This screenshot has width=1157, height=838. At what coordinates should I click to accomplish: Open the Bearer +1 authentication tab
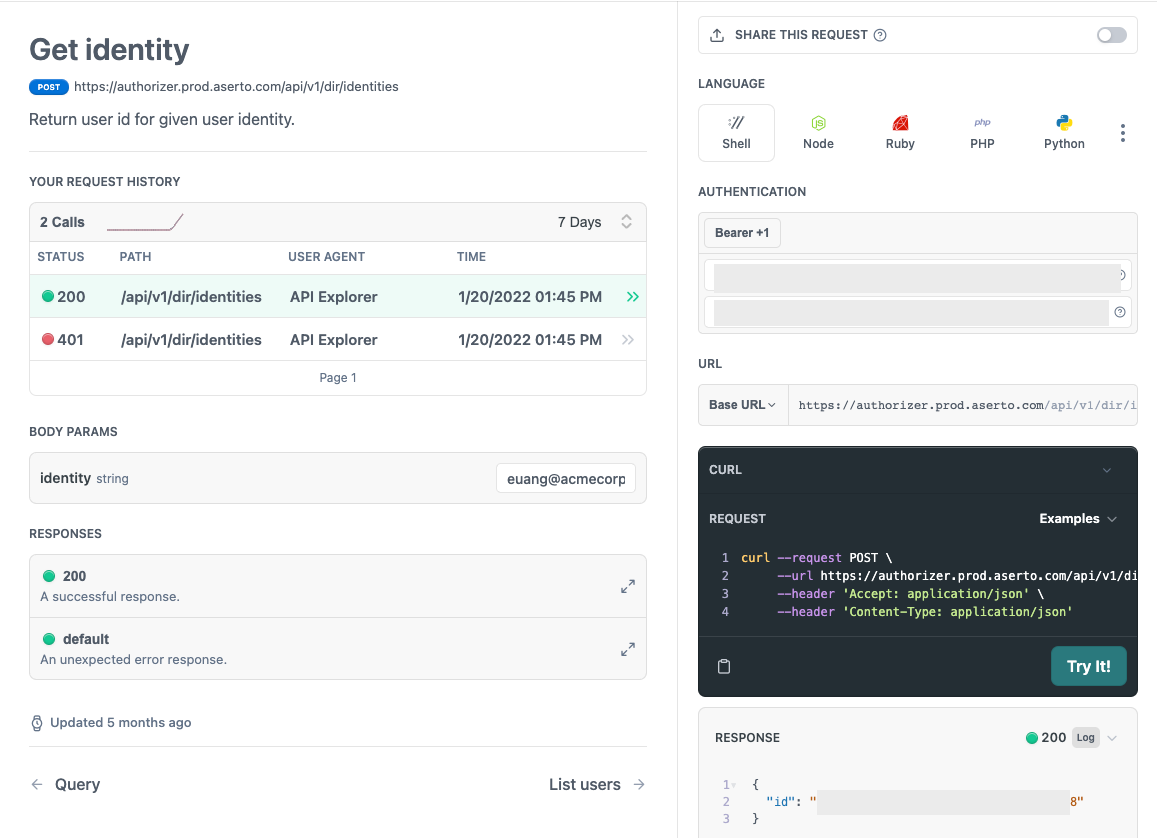[742, 232]
